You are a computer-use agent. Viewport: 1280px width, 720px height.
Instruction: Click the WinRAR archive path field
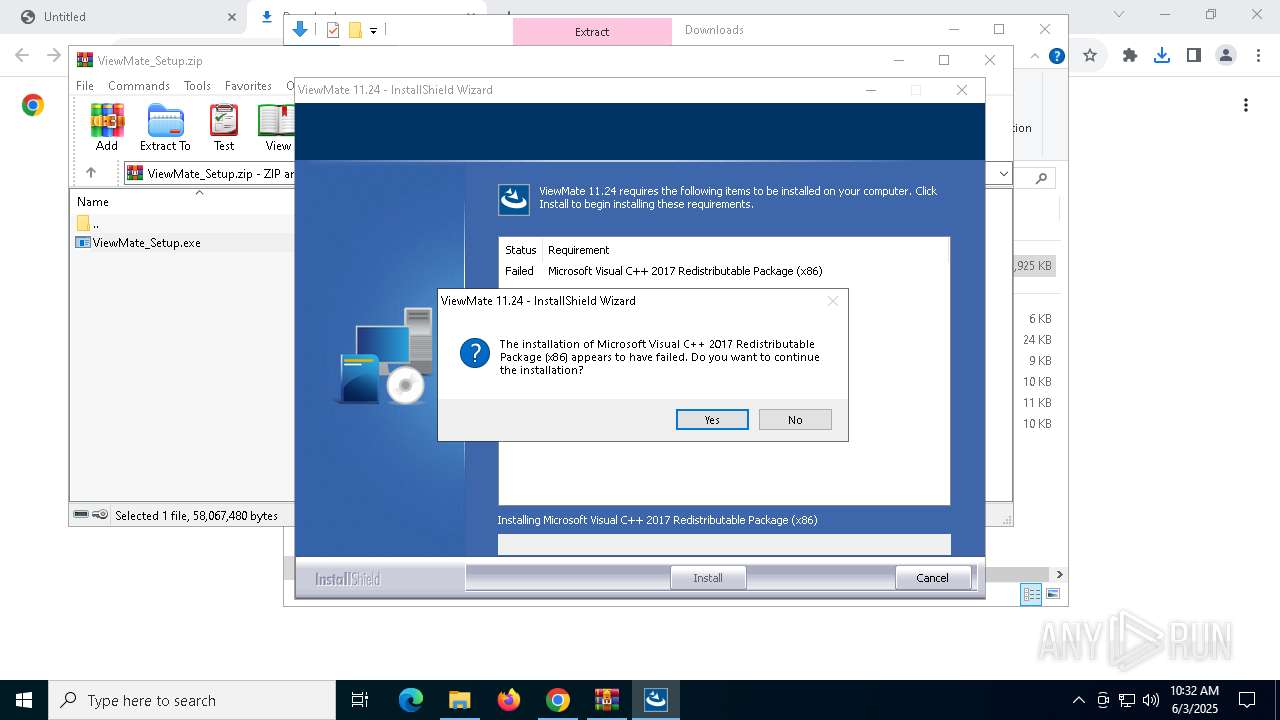[x=210, y=173]
